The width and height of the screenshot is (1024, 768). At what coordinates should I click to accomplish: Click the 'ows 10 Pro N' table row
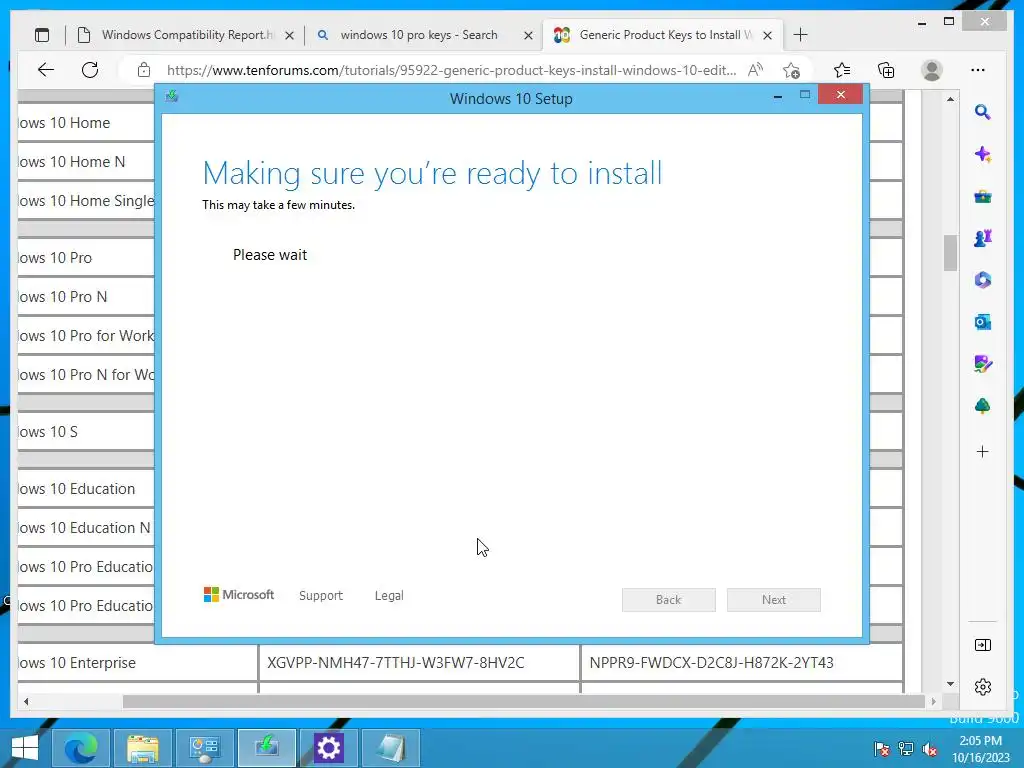click(x=86, y=297)
